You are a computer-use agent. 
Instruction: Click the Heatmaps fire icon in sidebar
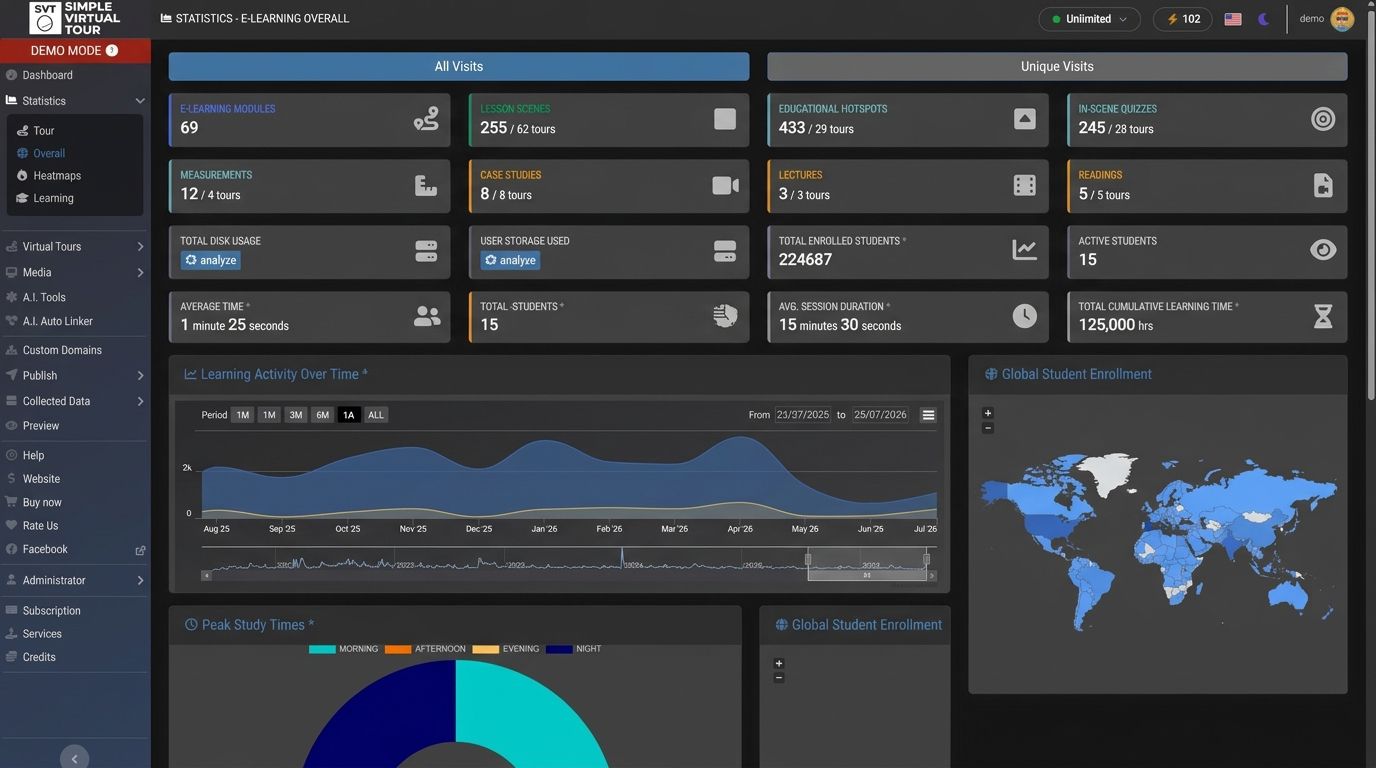click(22, 176)
